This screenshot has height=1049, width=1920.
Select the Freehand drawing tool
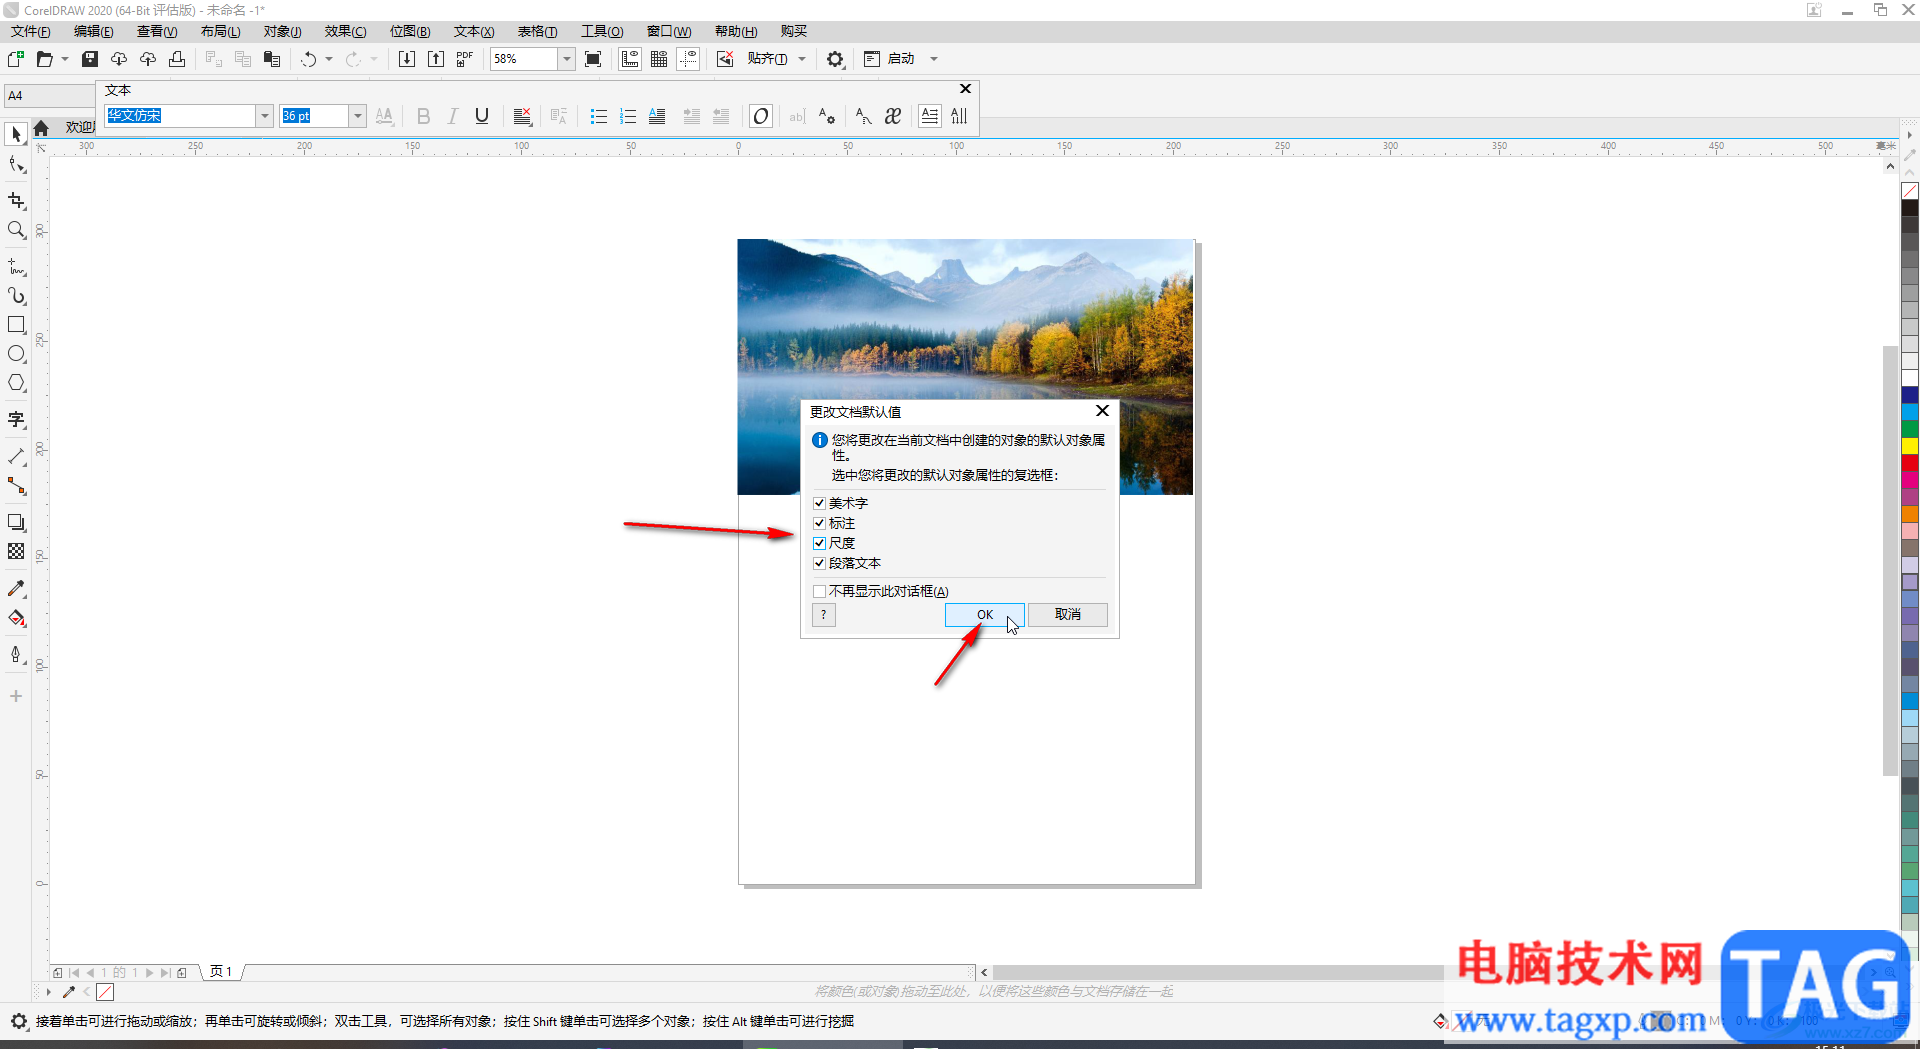tap(16, 267)
